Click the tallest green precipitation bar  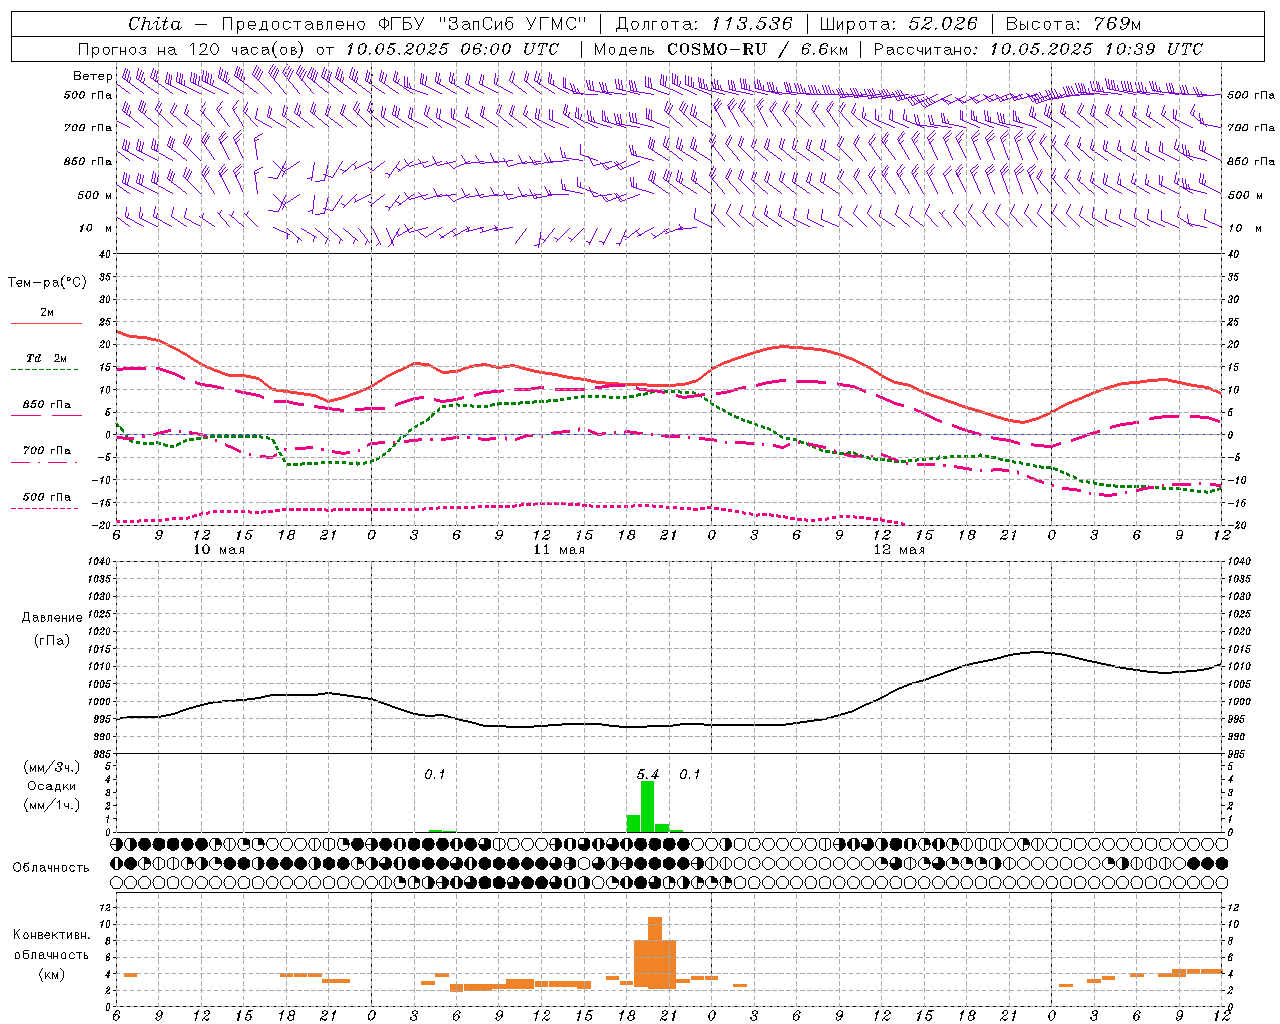click(x=647, y=806)
